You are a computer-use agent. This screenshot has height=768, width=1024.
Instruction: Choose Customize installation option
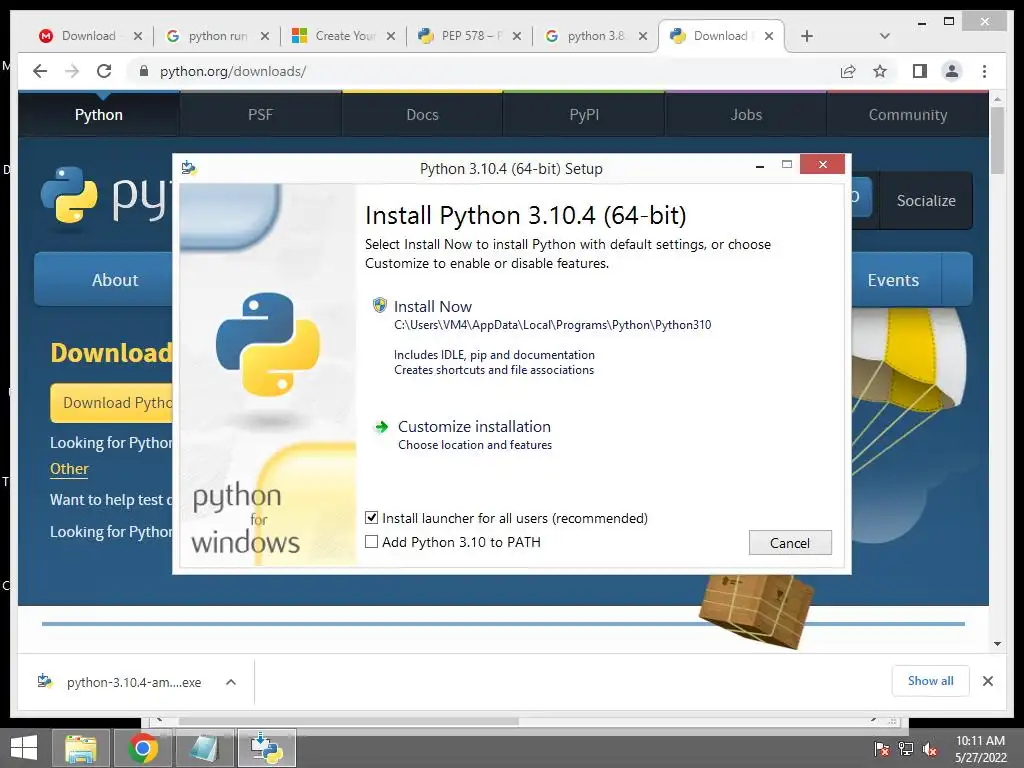[x=474, y=426]
